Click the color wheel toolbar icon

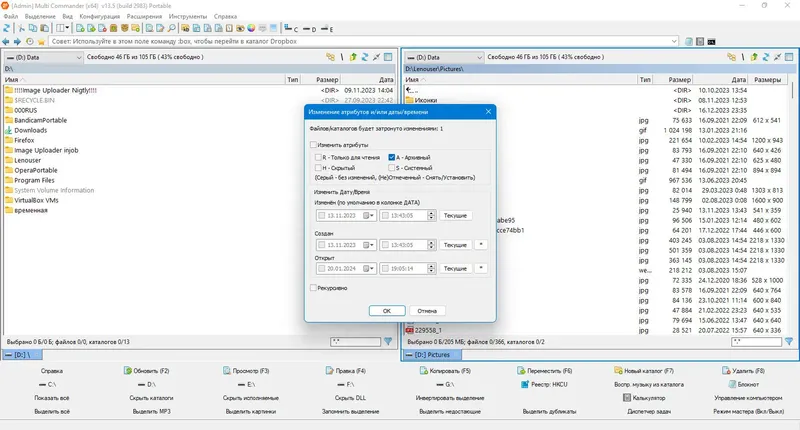click(x=251, y=29)
